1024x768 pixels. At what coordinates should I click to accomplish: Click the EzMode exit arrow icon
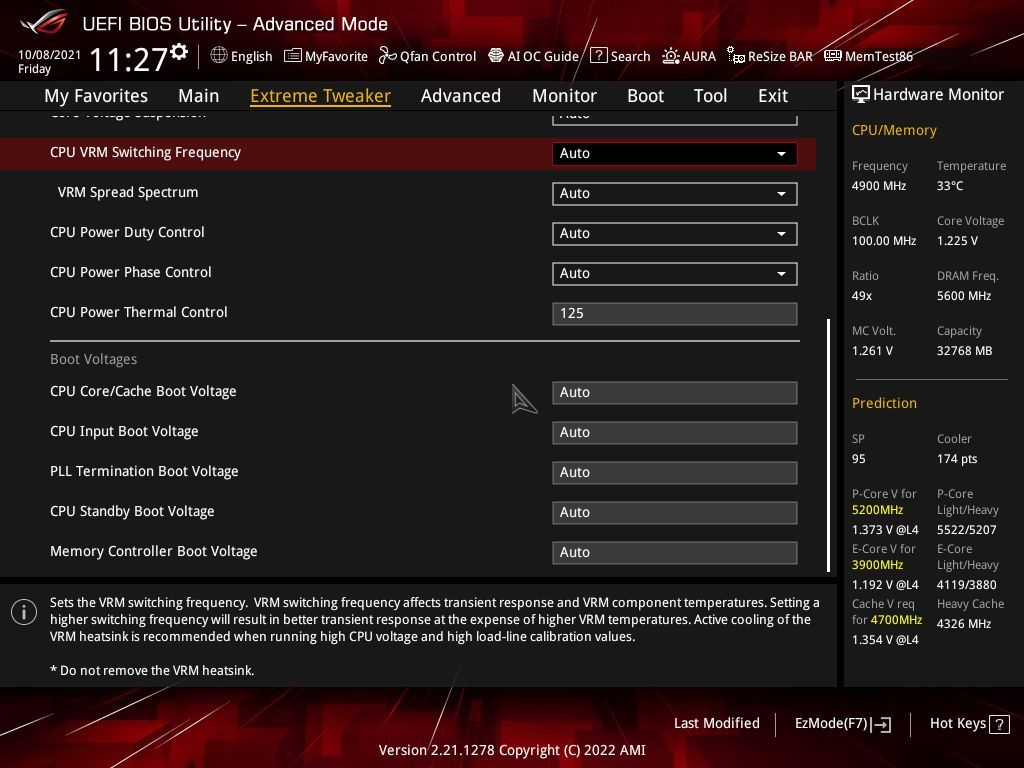point(882,724)
